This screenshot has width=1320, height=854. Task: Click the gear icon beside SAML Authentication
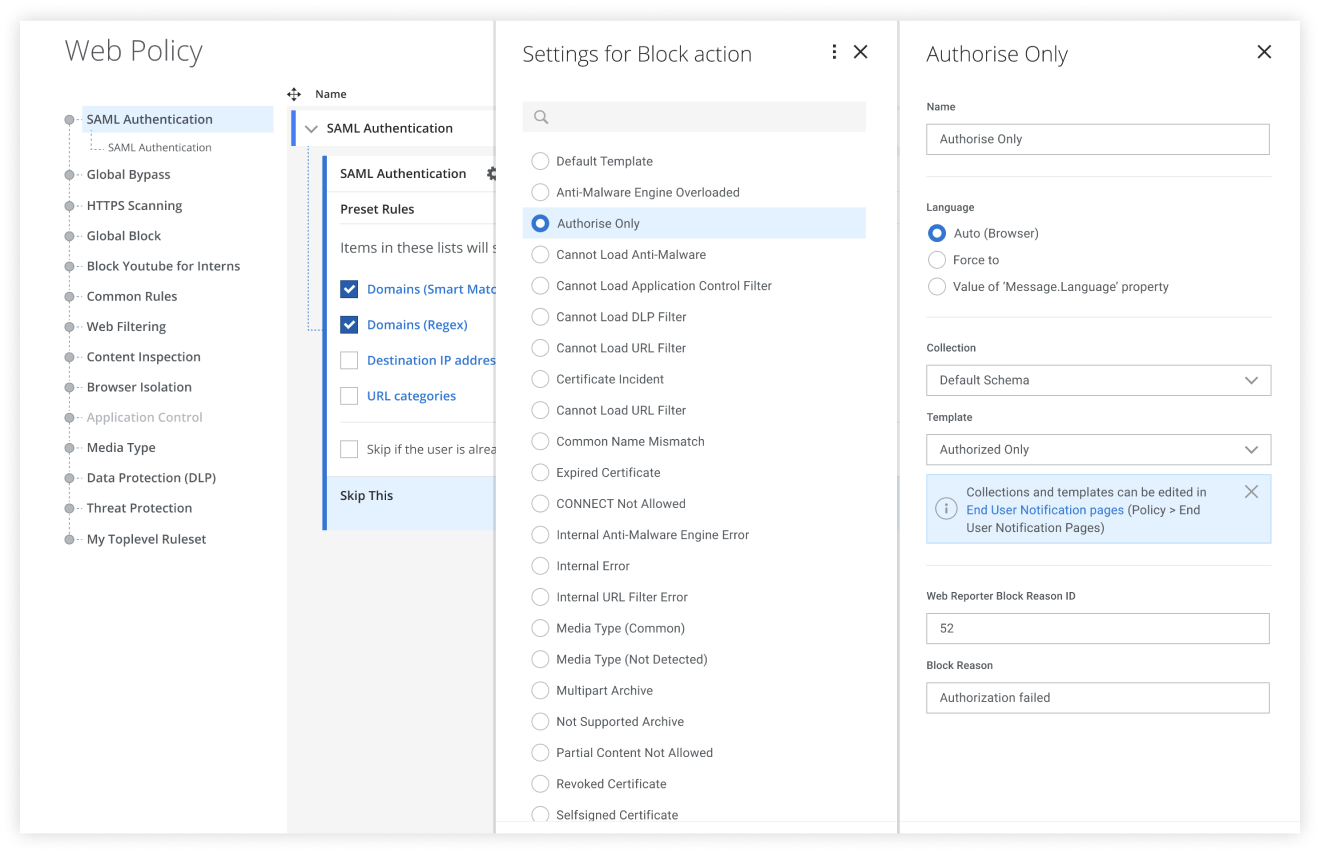[x=491, y=174]
